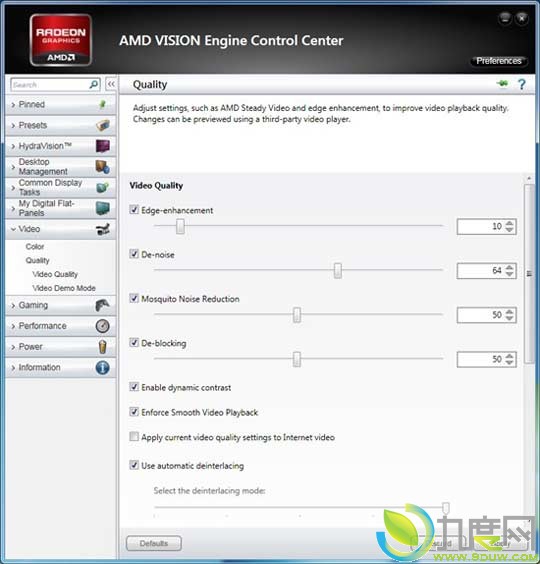Open the Video Quality sub-item
This screenshot has height=564, width=540.
click(55, 274)
